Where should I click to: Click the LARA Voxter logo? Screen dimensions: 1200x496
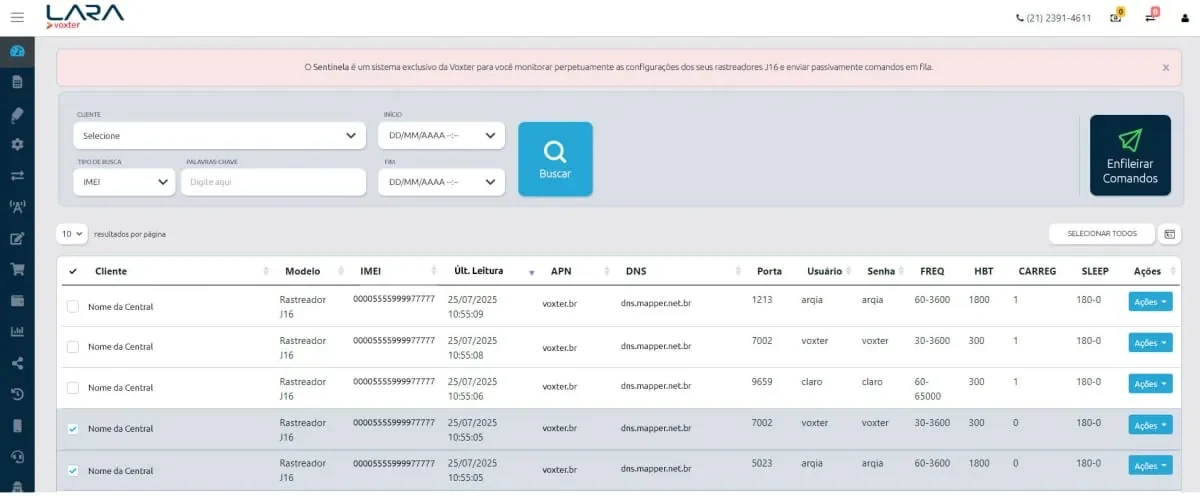tap(85, 15)
